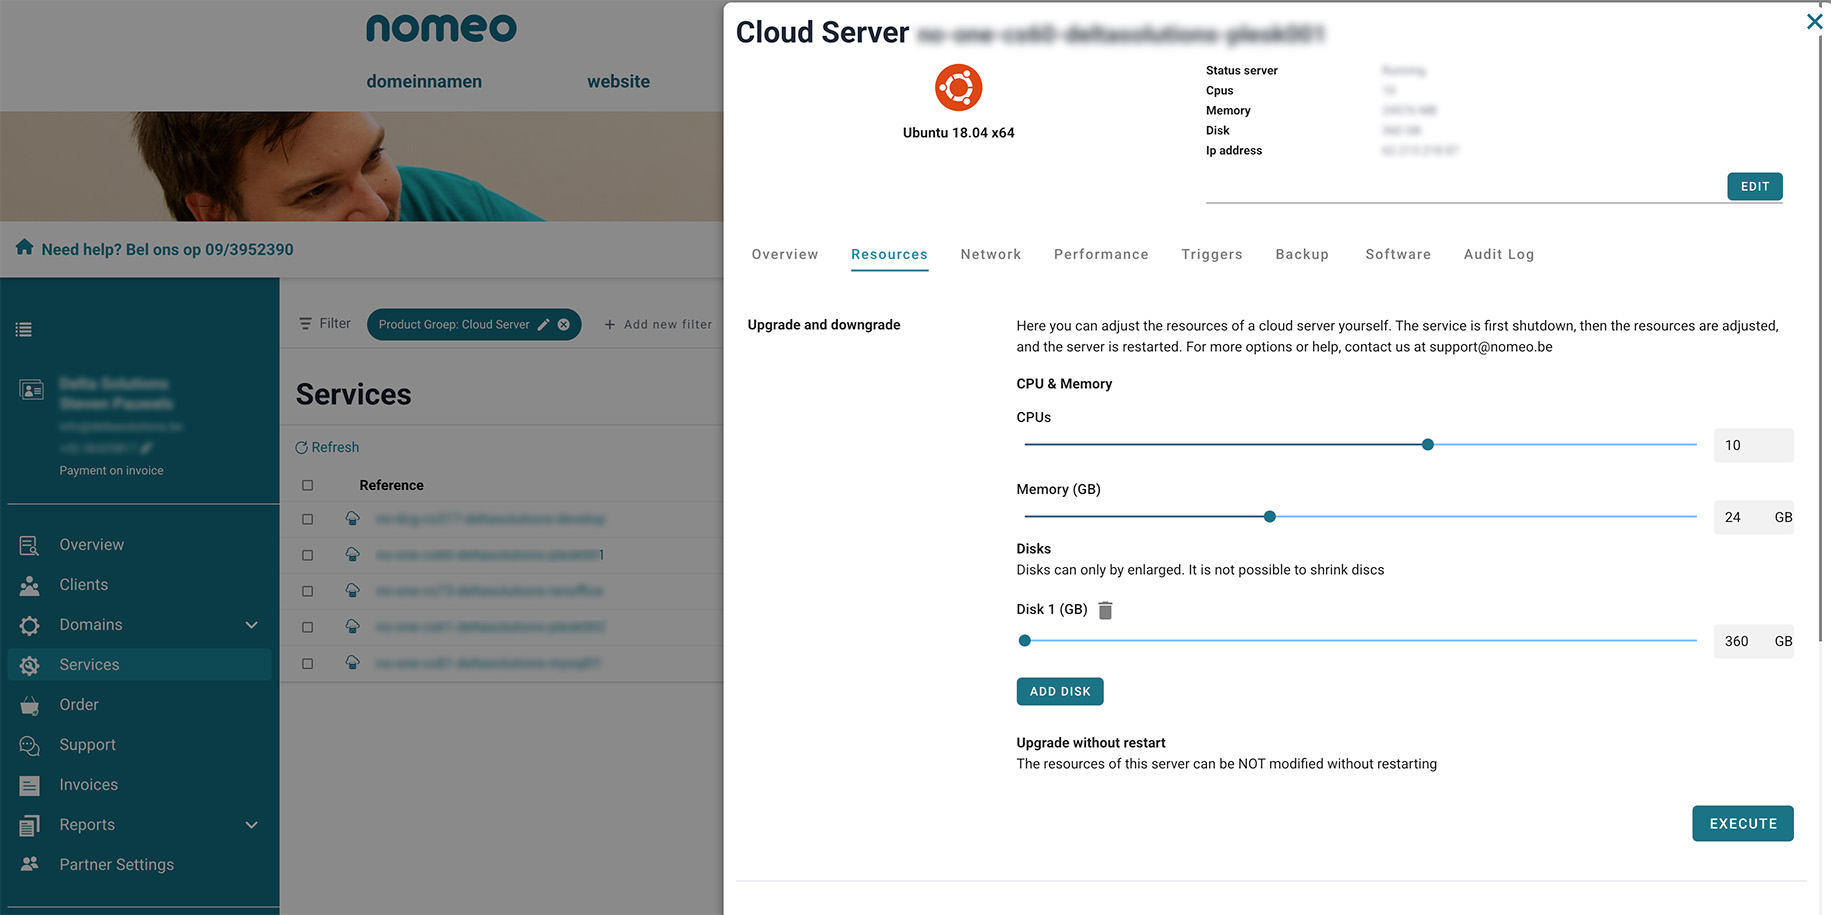
Task: Click the CPUs slider handle
Action: [1428, 444]
